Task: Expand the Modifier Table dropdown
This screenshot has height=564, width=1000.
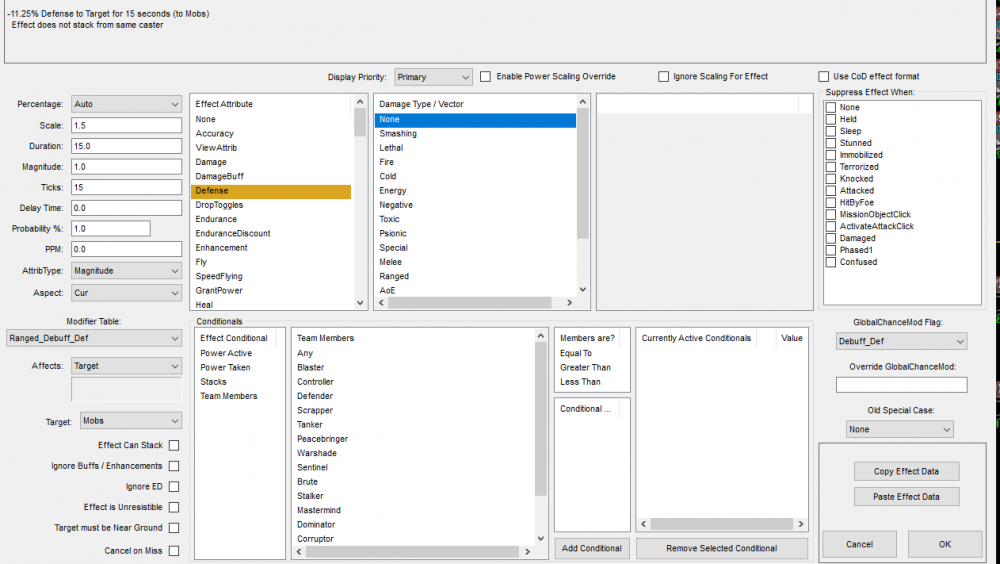Action: 93,338
